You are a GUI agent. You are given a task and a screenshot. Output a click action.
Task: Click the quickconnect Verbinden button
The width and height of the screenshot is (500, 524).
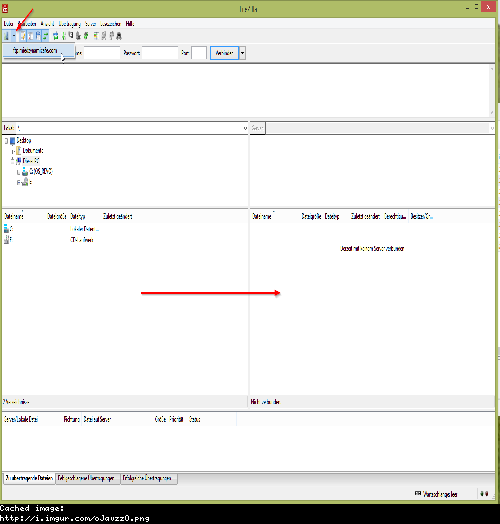(224, 53)
